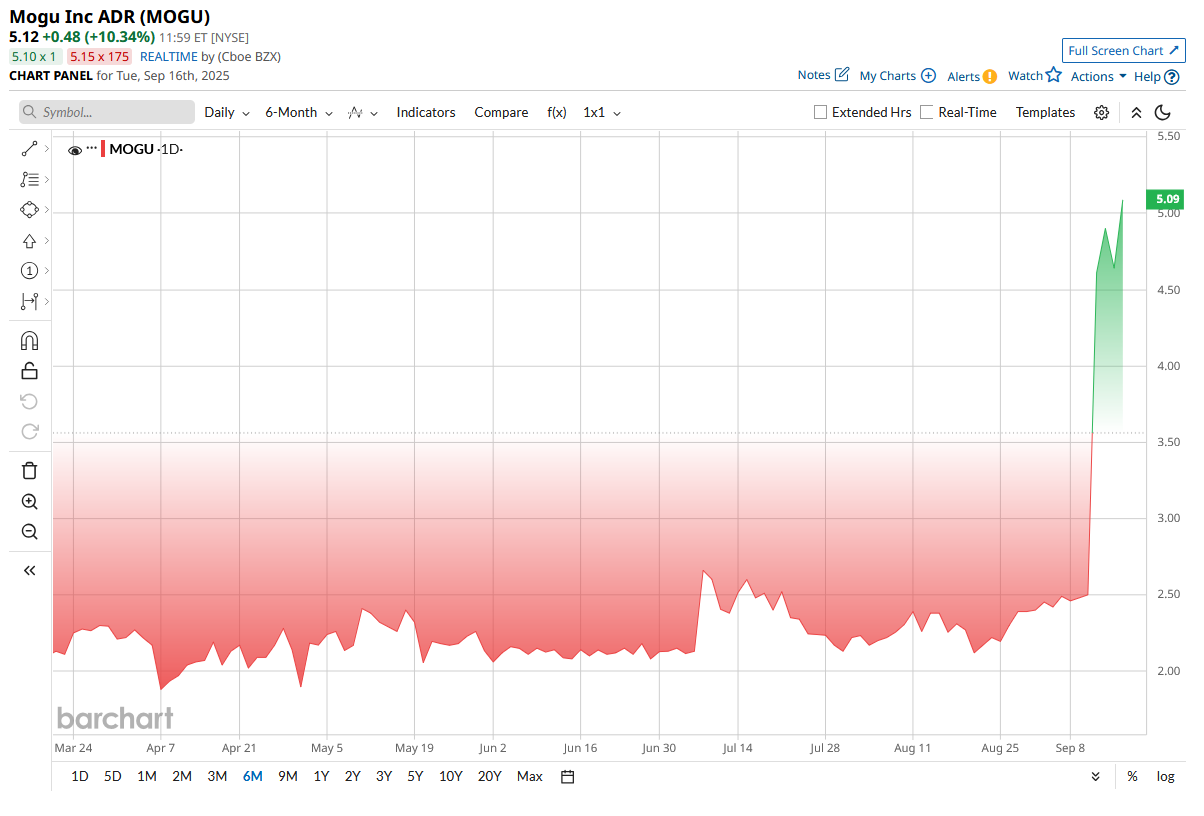Collapse the drawing tools sidebar
The height and width of the screenshot is (816, 1204).
click(29, 570)
